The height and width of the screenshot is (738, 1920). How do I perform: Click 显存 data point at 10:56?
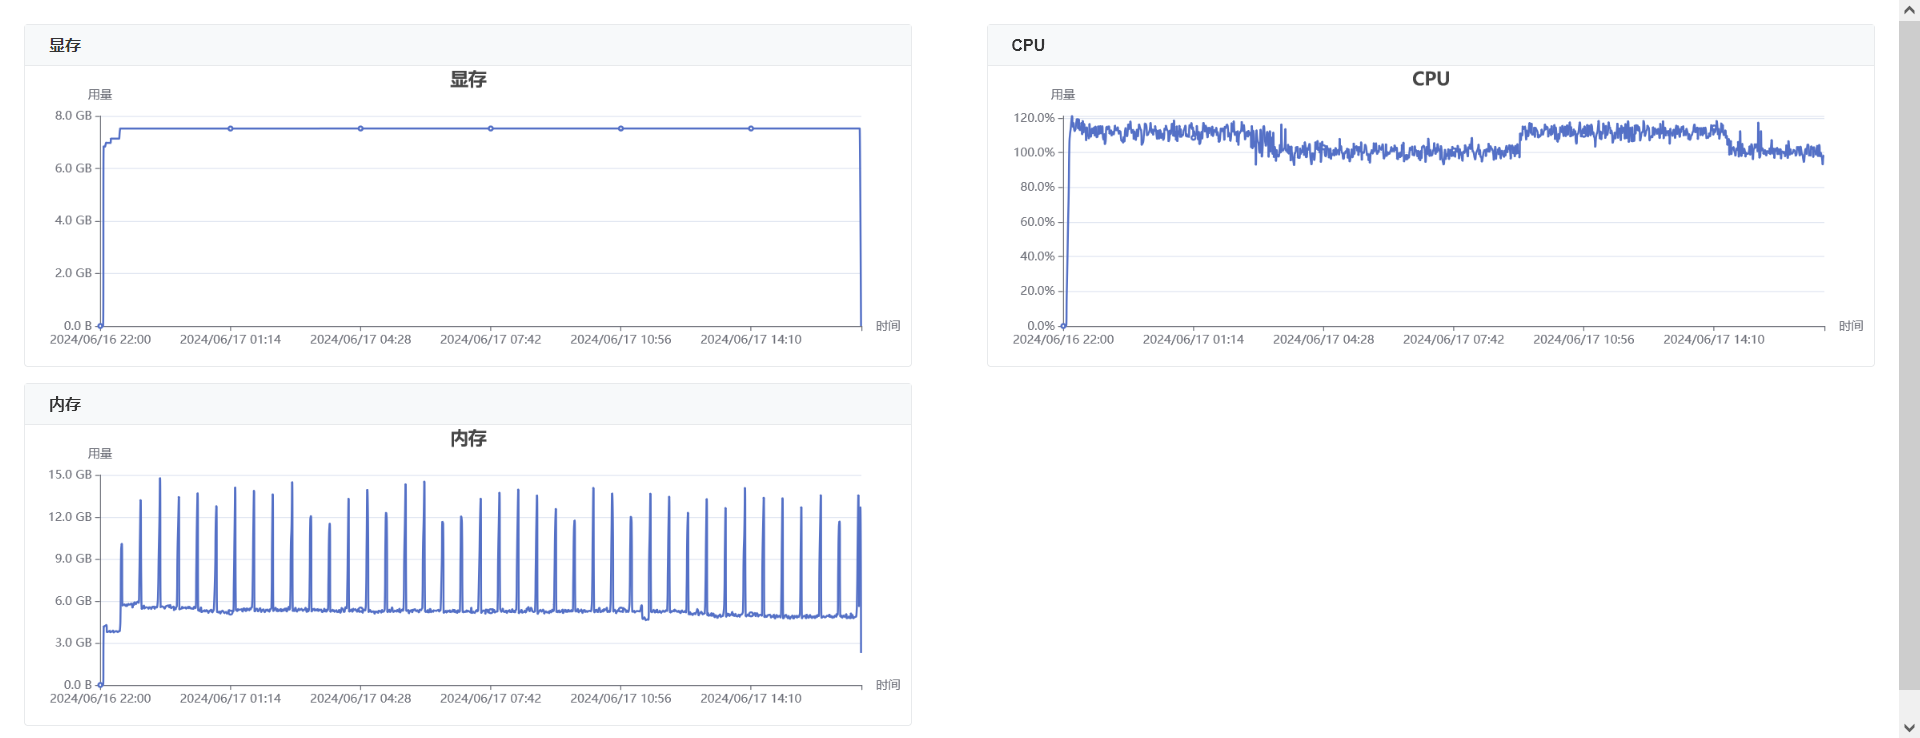[621, 129]
